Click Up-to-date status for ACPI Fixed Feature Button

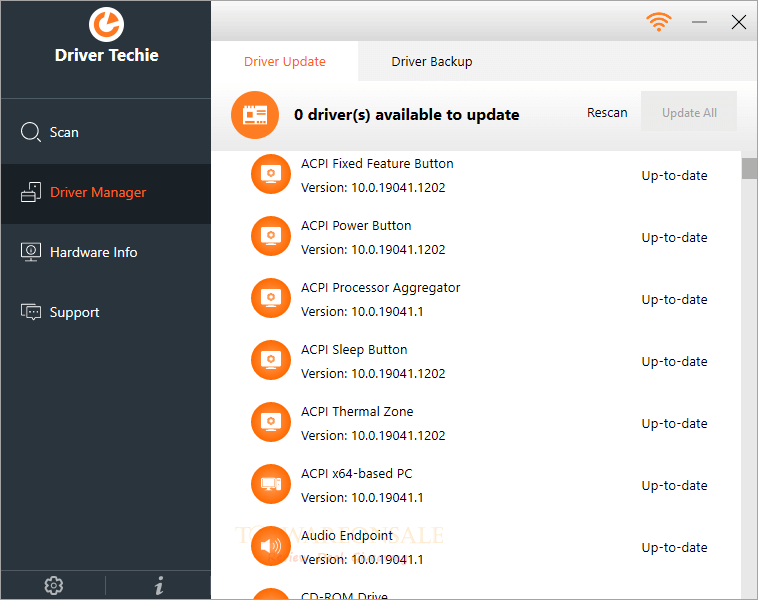(x=674, y=176)
